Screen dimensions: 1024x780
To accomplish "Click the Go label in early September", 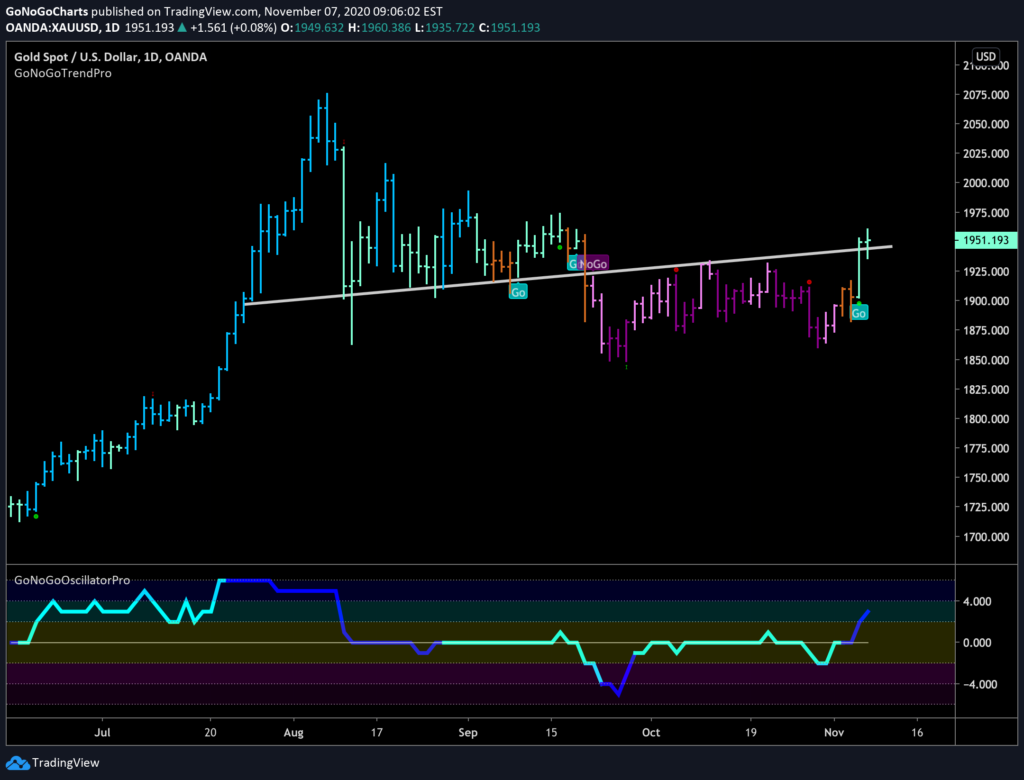I will pos(518,292).
